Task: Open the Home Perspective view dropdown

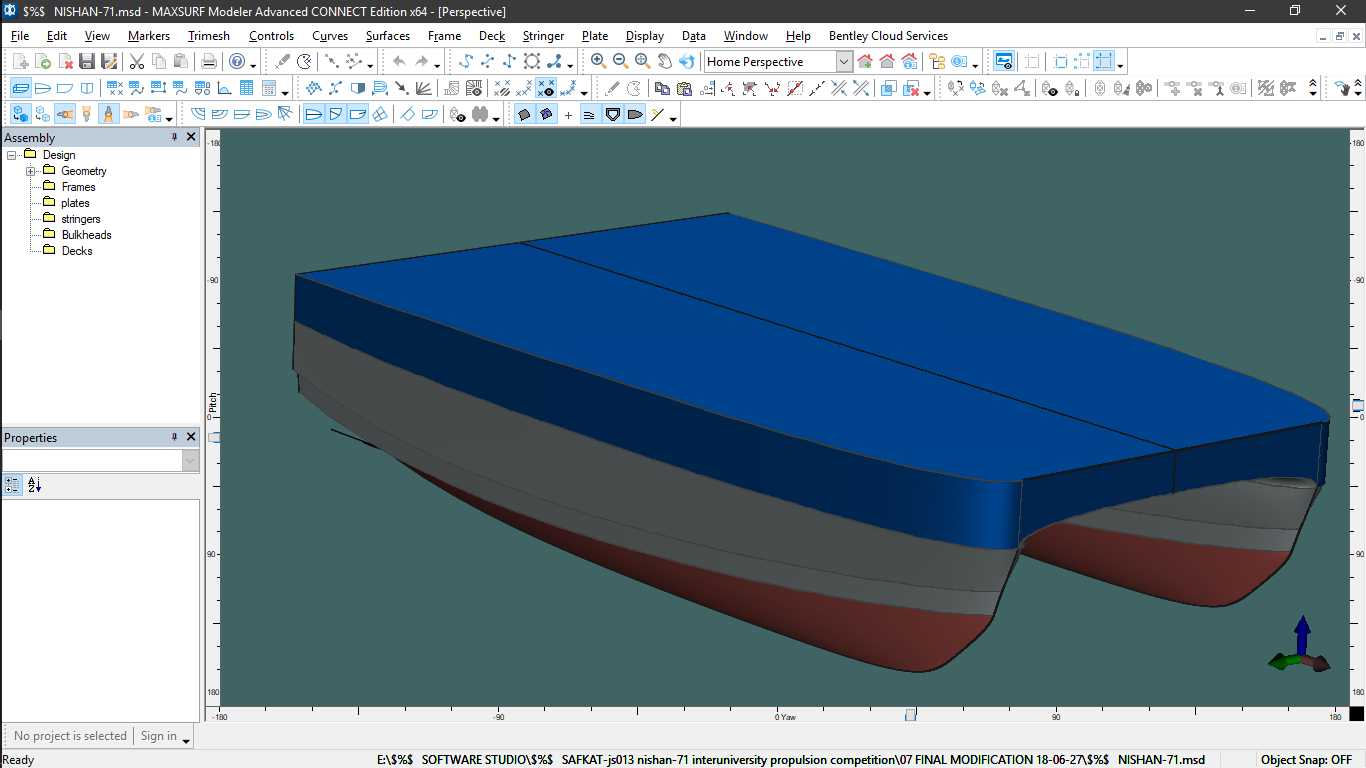Action: tap(844, 62)
